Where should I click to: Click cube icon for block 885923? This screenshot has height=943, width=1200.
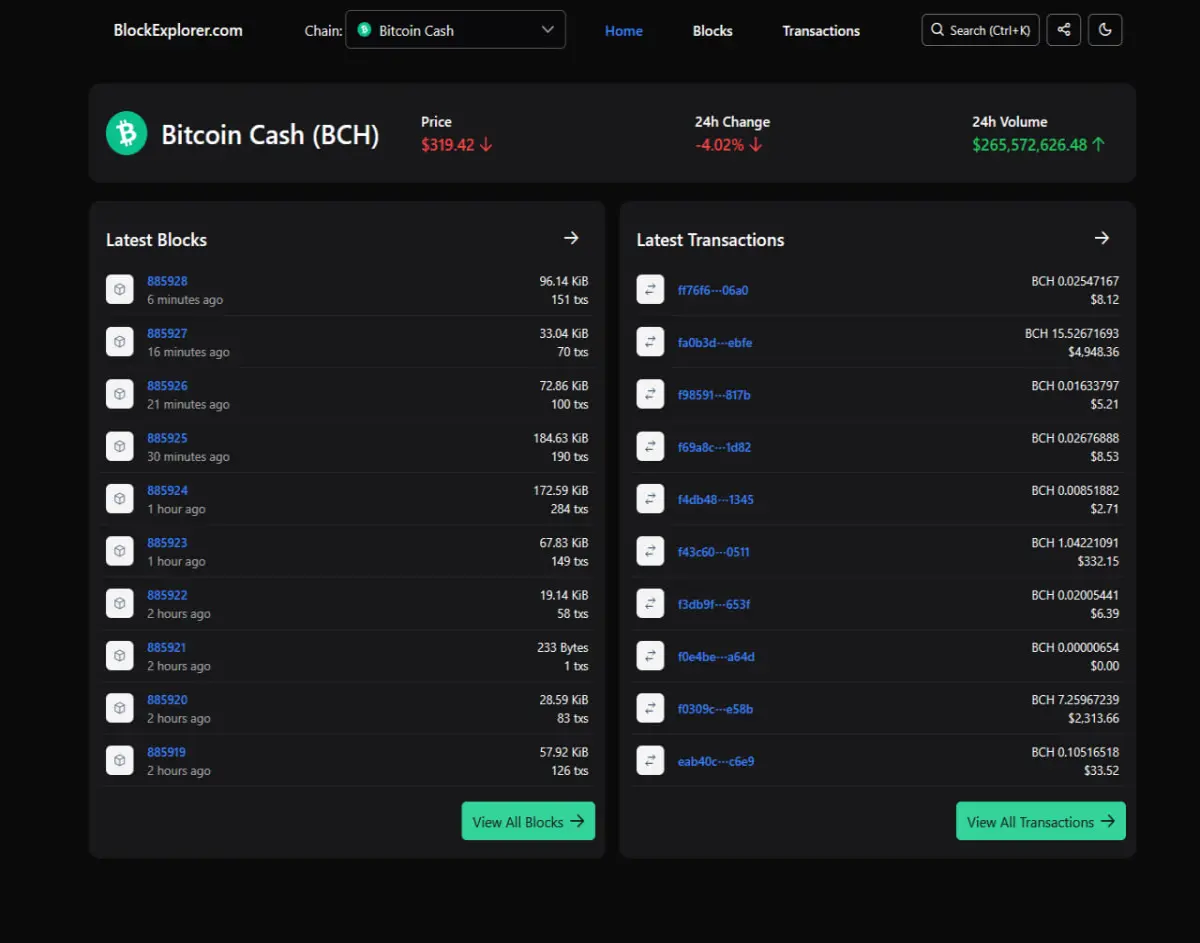click(x=120, y=551)
